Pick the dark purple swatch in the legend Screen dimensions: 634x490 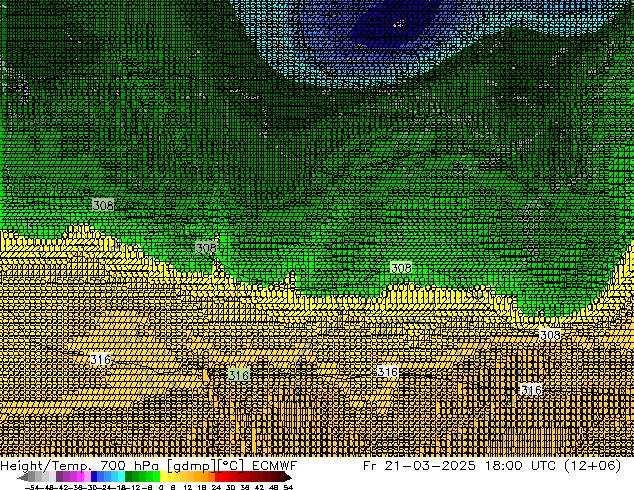[59, 476]
